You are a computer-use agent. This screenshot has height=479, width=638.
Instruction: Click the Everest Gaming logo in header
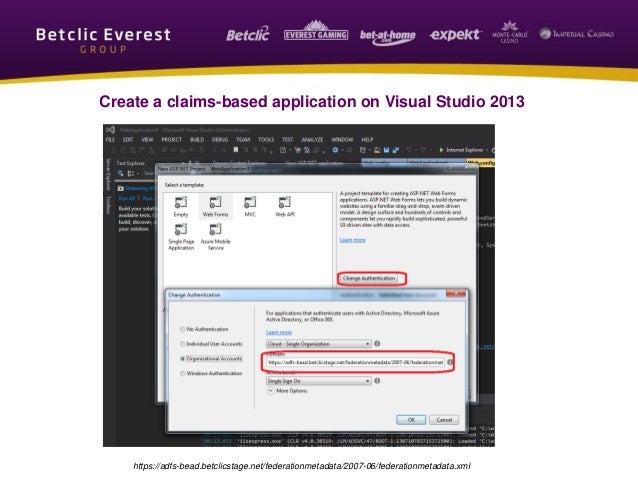316,31
